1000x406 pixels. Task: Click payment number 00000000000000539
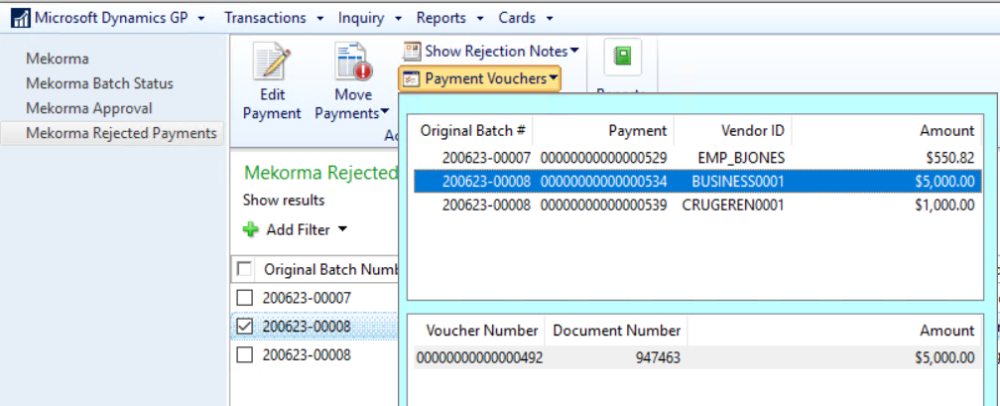604,205
